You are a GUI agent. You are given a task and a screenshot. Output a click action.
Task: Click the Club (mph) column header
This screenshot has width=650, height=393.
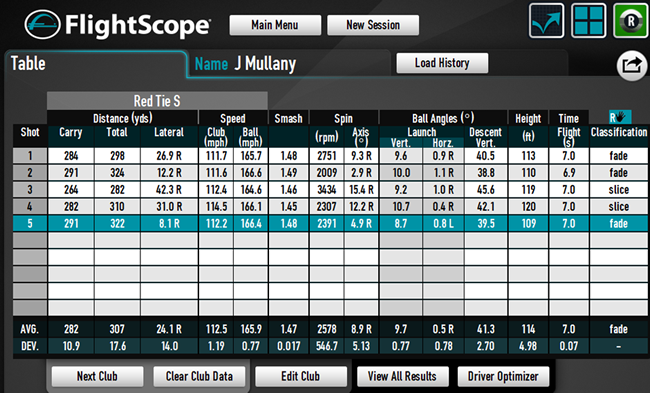[216, 137]
